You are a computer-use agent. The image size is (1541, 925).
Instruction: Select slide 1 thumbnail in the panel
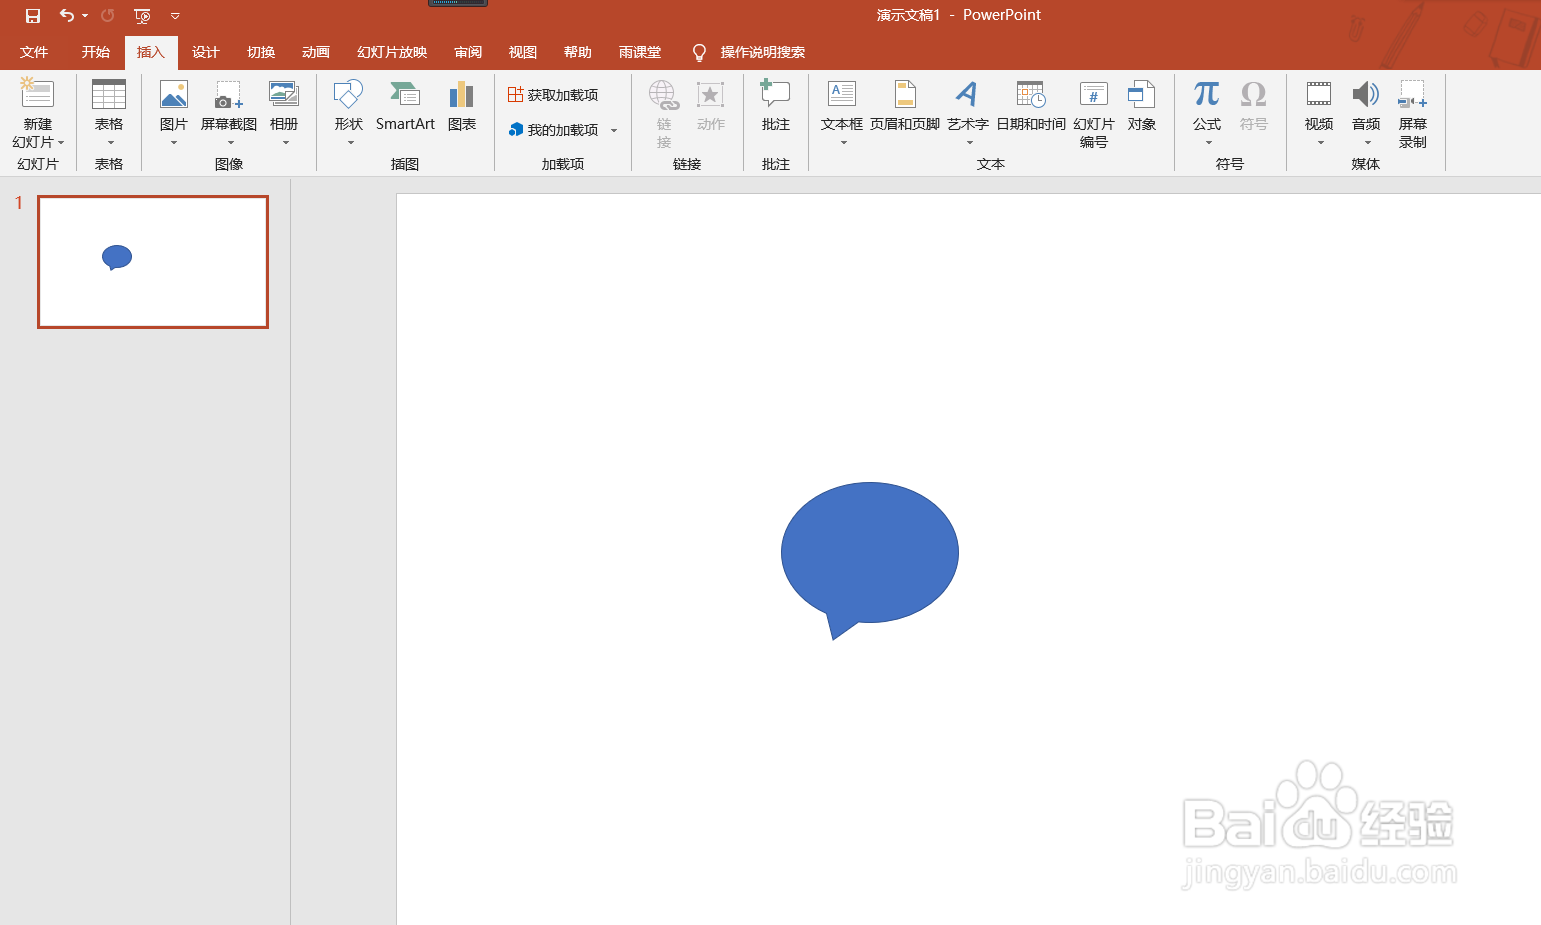[153, 262]
